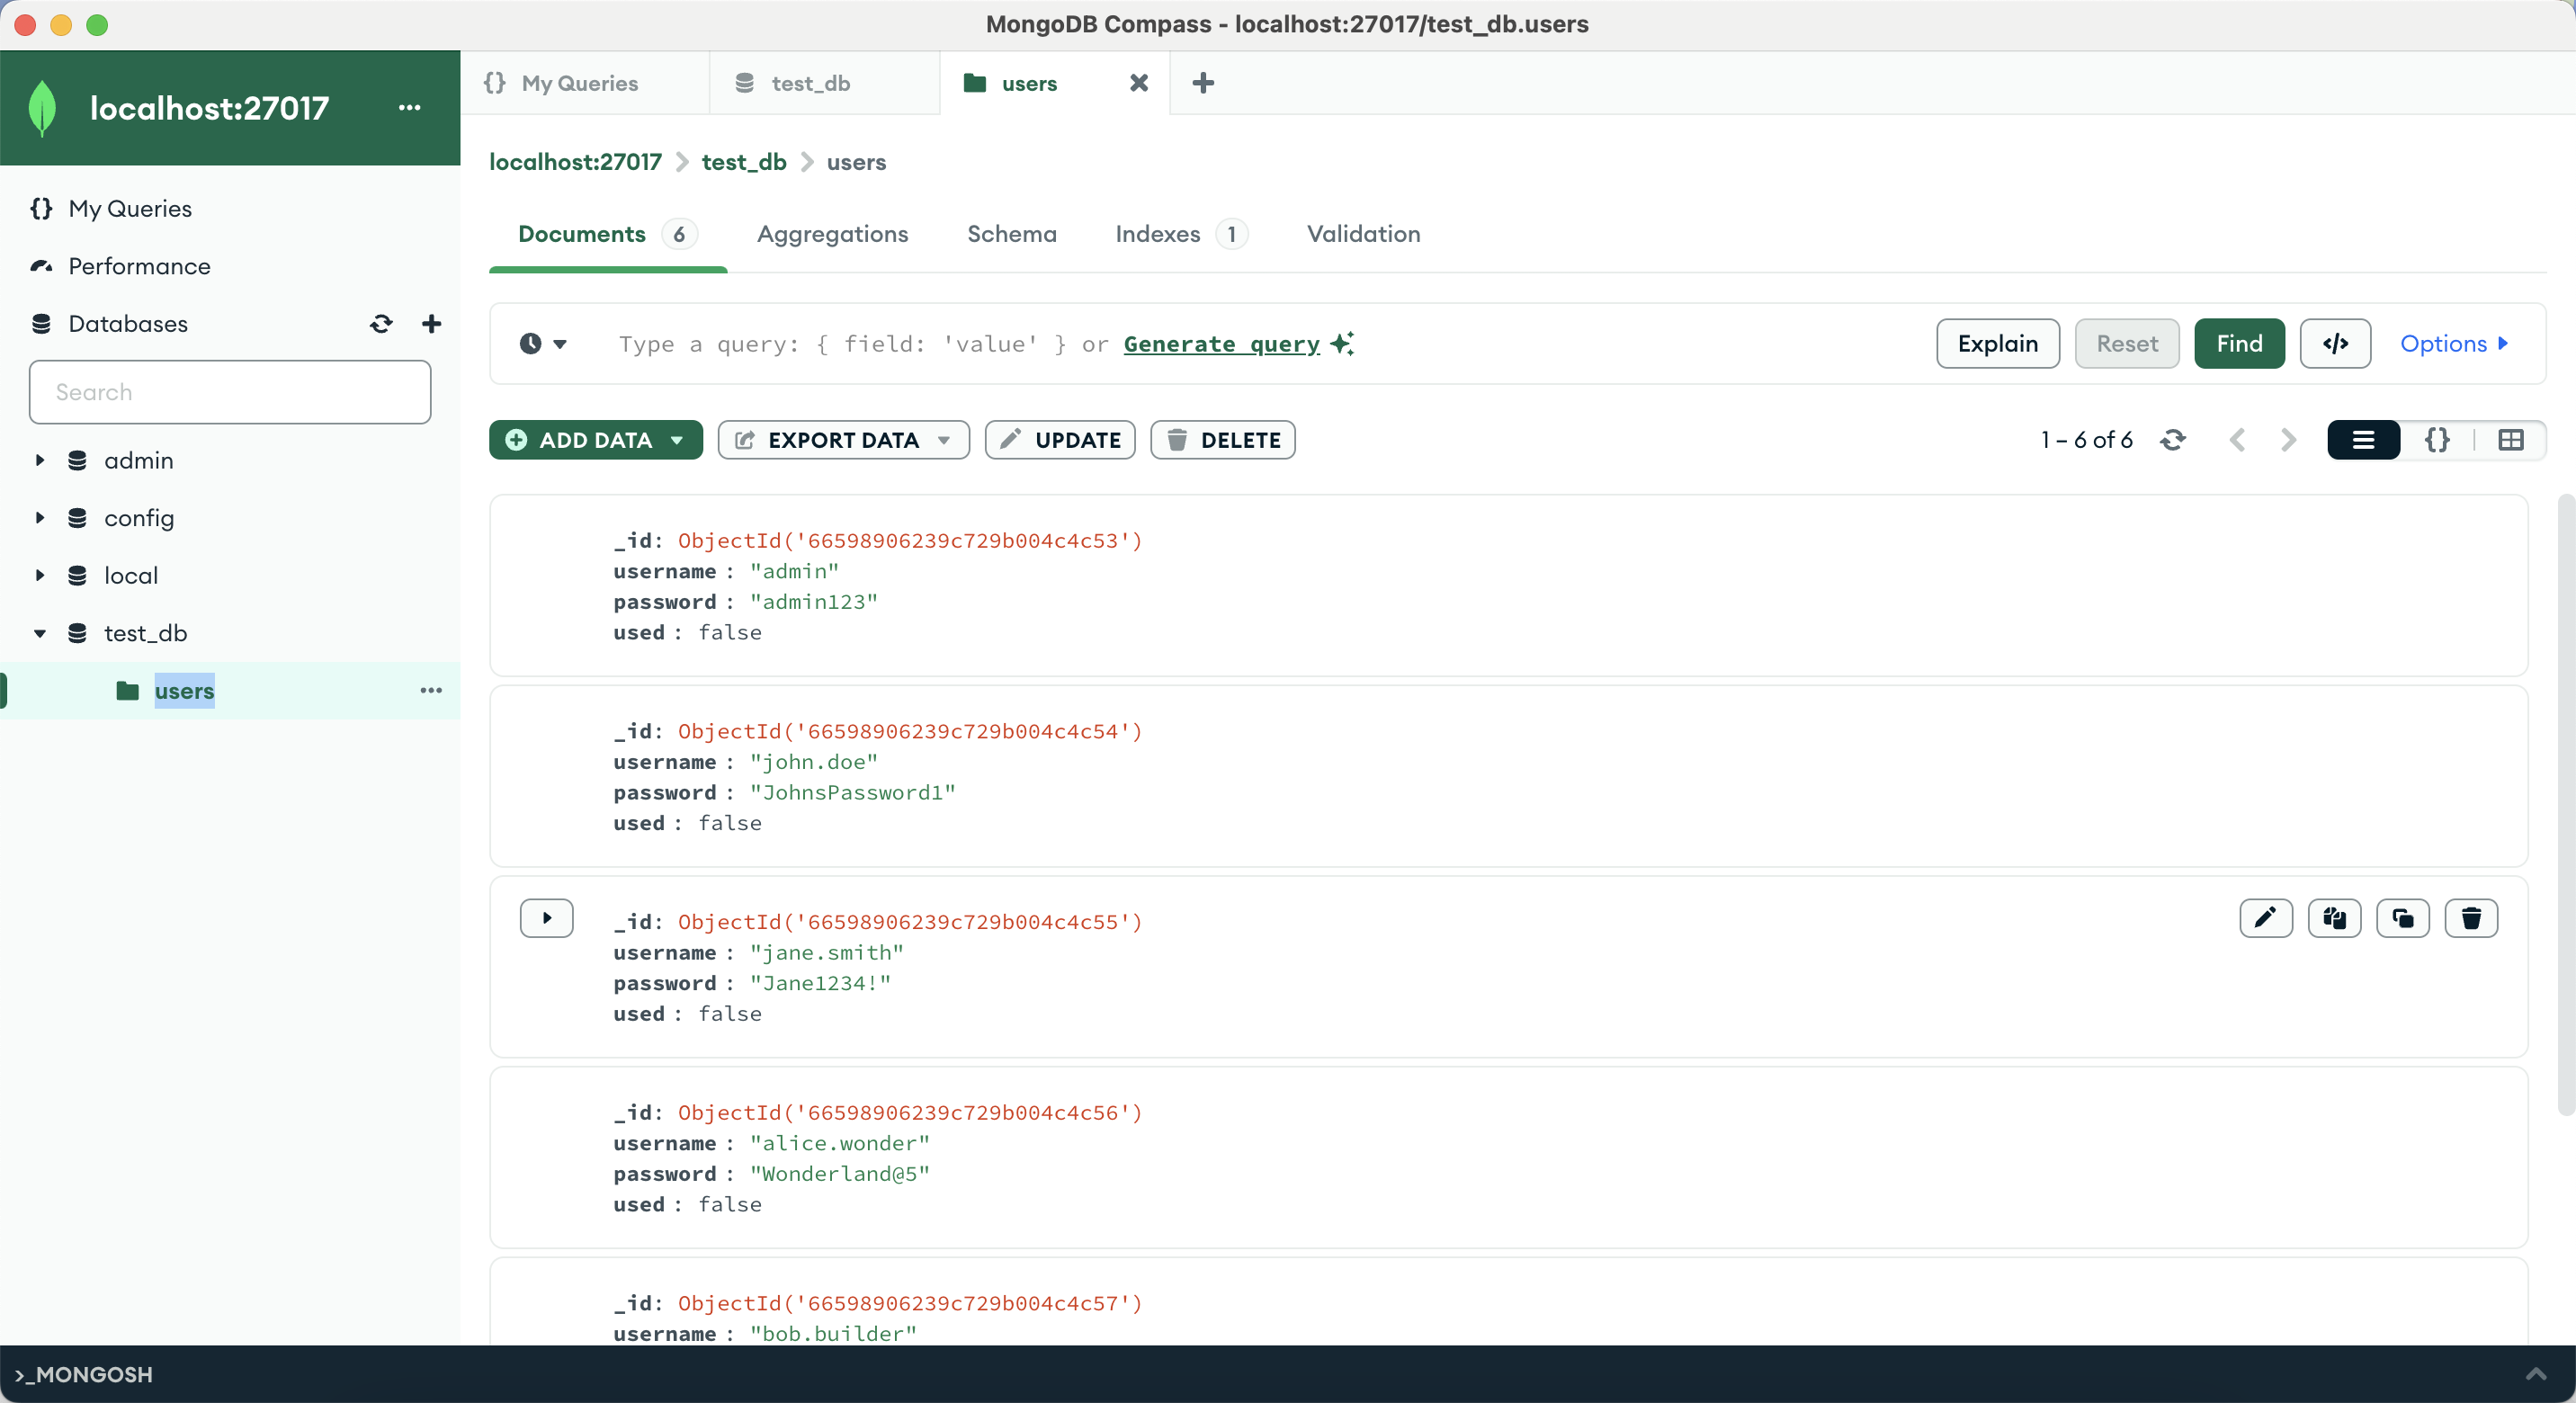Open the Schema tab
Image resolution: width=2576 pixels, height=1403 pixels.
1011,234
